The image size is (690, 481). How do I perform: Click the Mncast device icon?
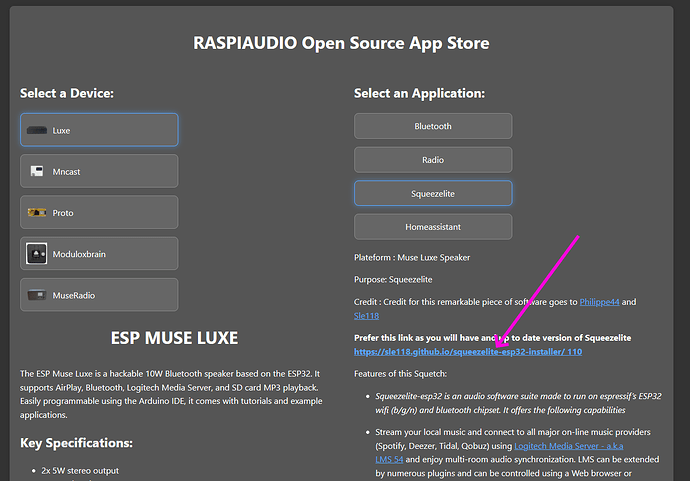[x=37, y=172]
